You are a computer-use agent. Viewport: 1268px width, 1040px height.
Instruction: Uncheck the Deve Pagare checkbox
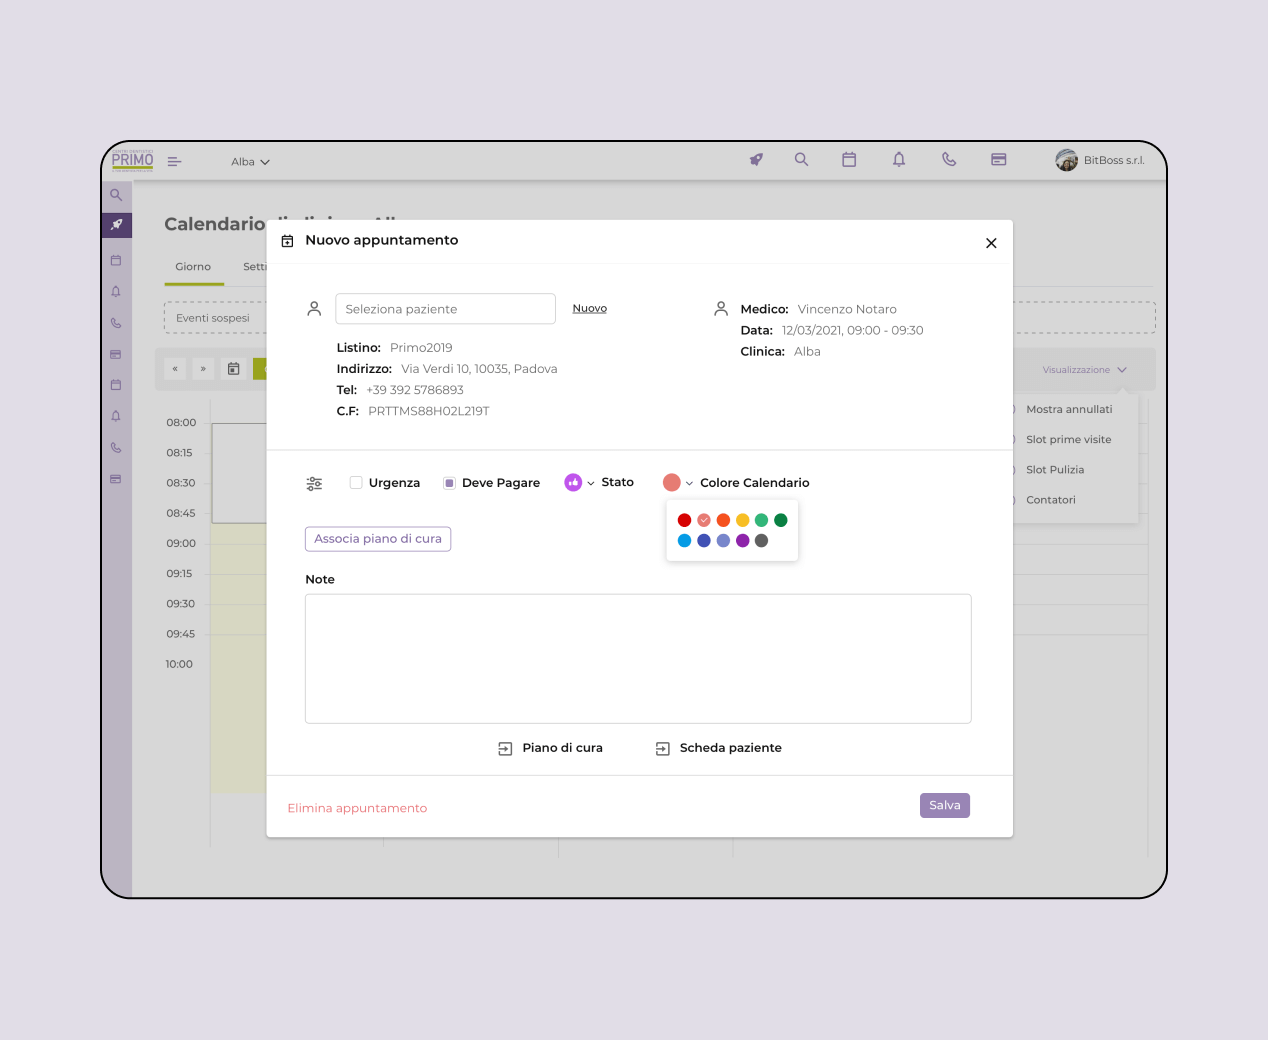tap(449, 482)
